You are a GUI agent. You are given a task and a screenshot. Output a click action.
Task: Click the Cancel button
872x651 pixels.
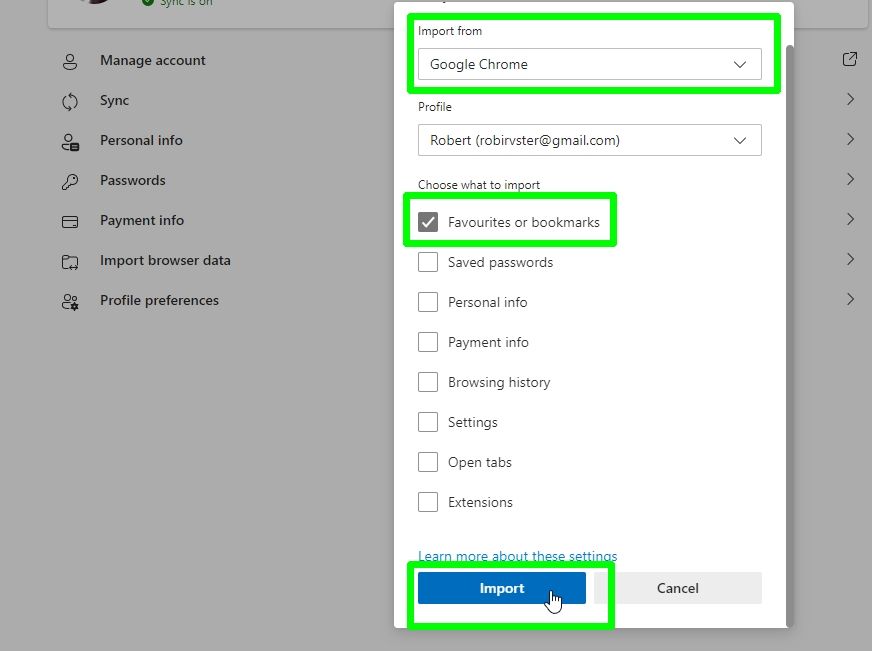(677, 588)
